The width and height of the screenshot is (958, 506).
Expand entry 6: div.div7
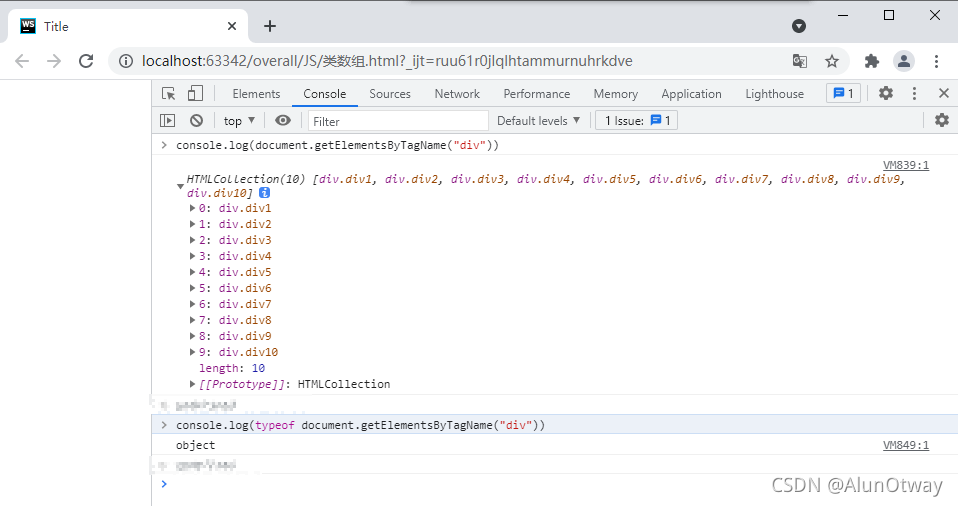(192, 304)
